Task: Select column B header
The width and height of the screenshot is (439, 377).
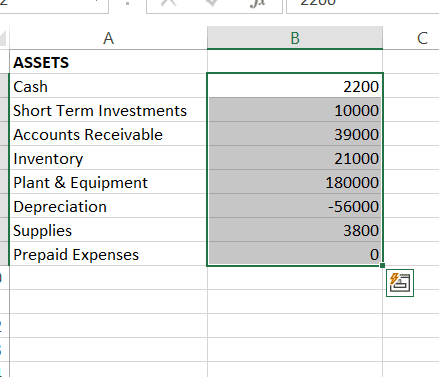Action: click(295, 38)
